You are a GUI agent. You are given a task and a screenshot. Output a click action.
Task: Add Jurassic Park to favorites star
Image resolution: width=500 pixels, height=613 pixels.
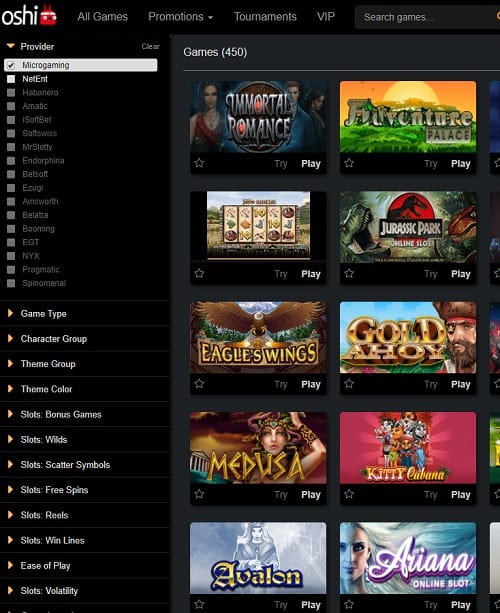pyautogui.click(x=349, y=273)
